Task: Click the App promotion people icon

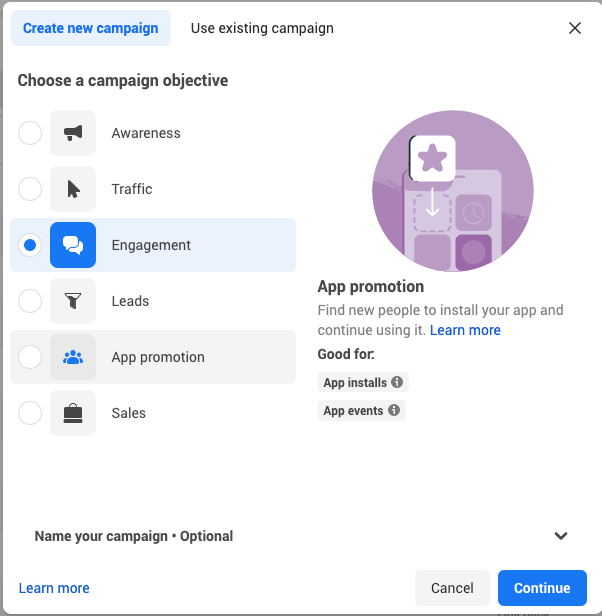Action: (73, 357)
